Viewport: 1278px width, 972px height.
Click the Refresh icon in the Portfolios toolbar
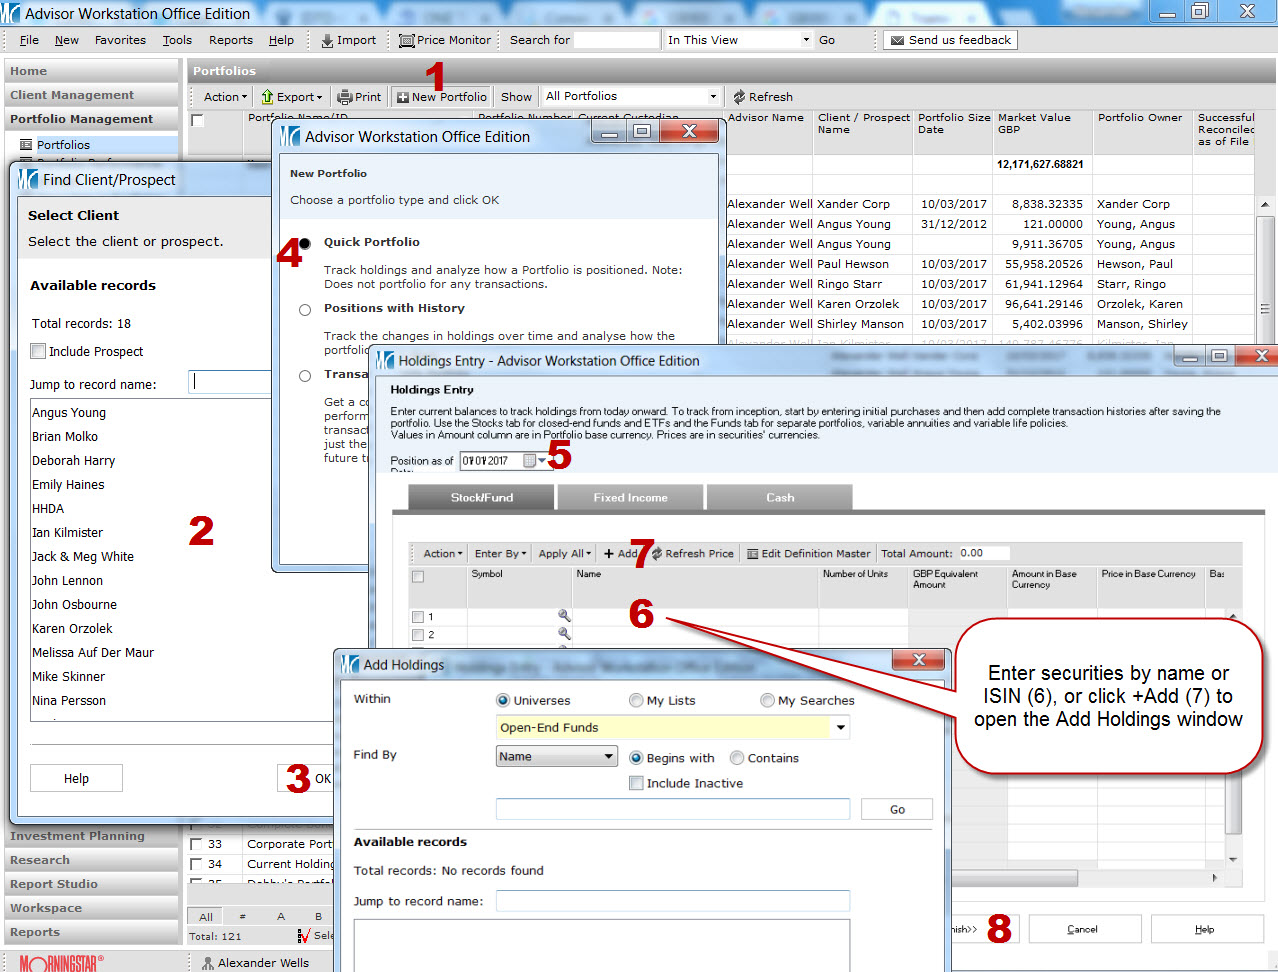(739, 97)
